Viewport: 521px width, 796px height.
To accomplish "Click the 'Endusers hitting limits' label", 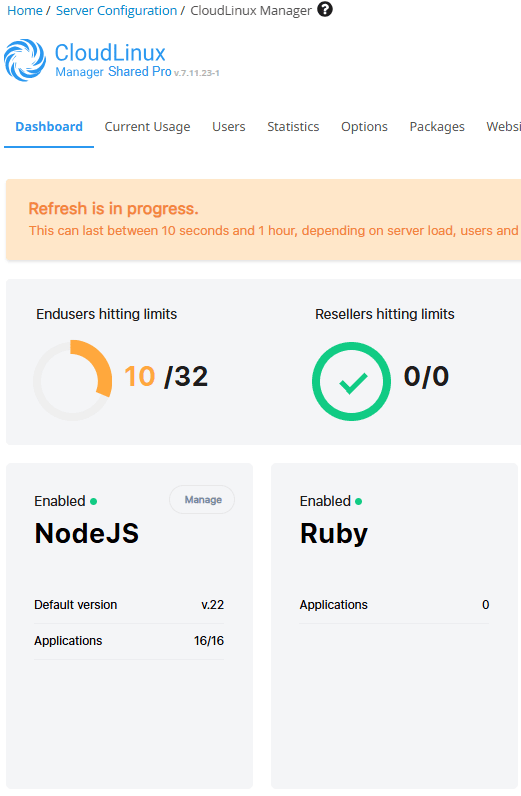I will [x=107, y=314].
